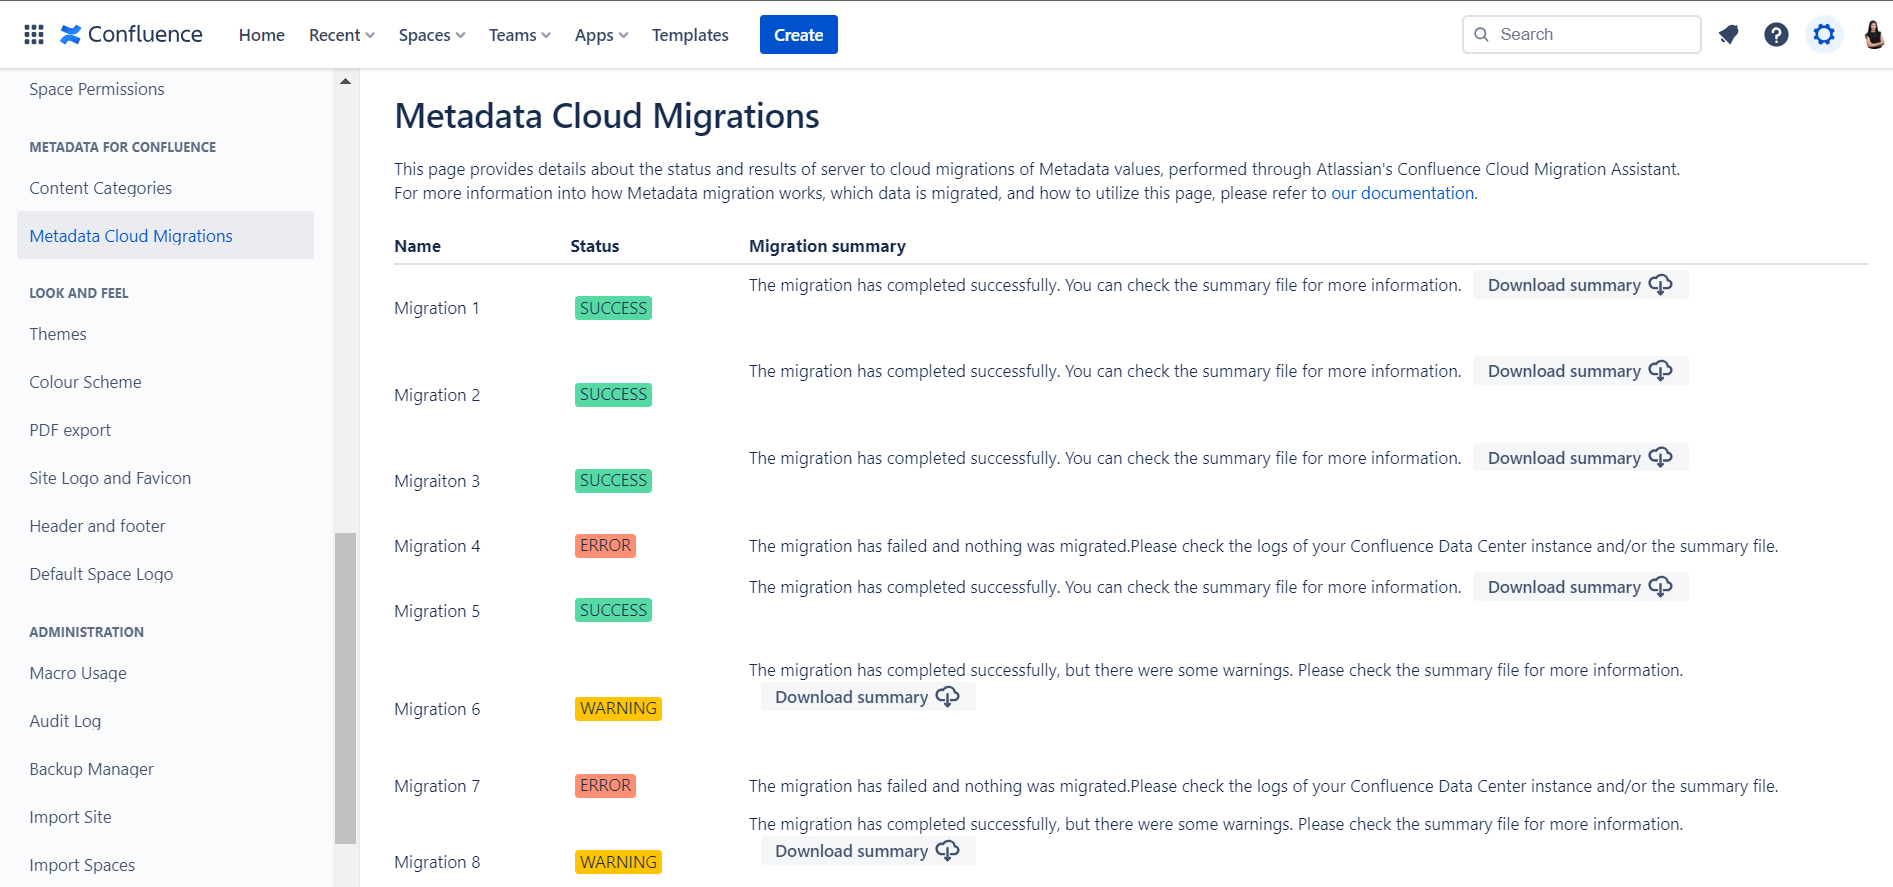Open Audit Log in the sidebar
Viewport: 1893px width, 887px height.
[x=65, y=721]
